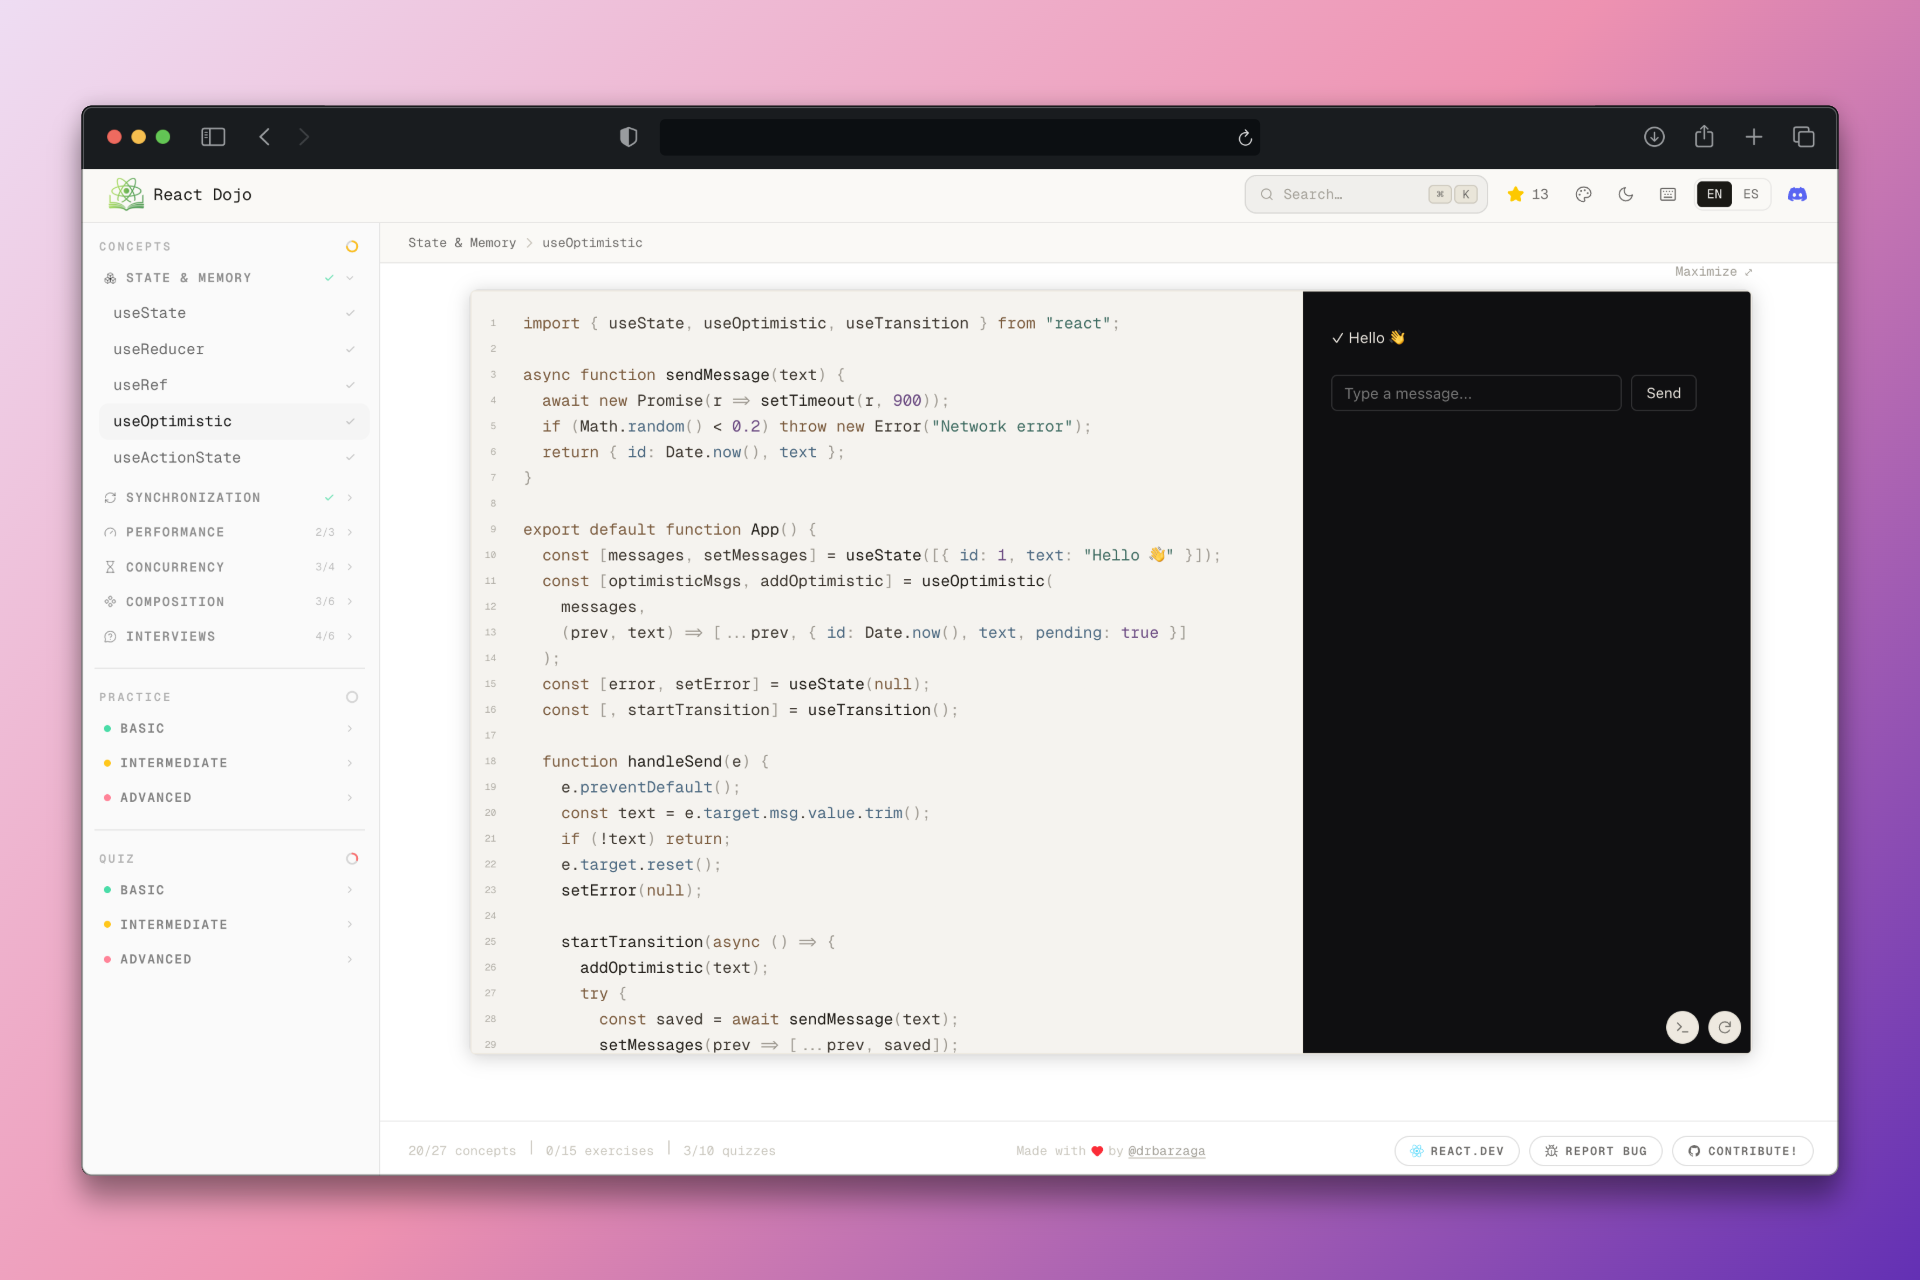The image size is (1920, 1280).
Task: Click the Practice progress ring icon
Action: tap(352, 697)
